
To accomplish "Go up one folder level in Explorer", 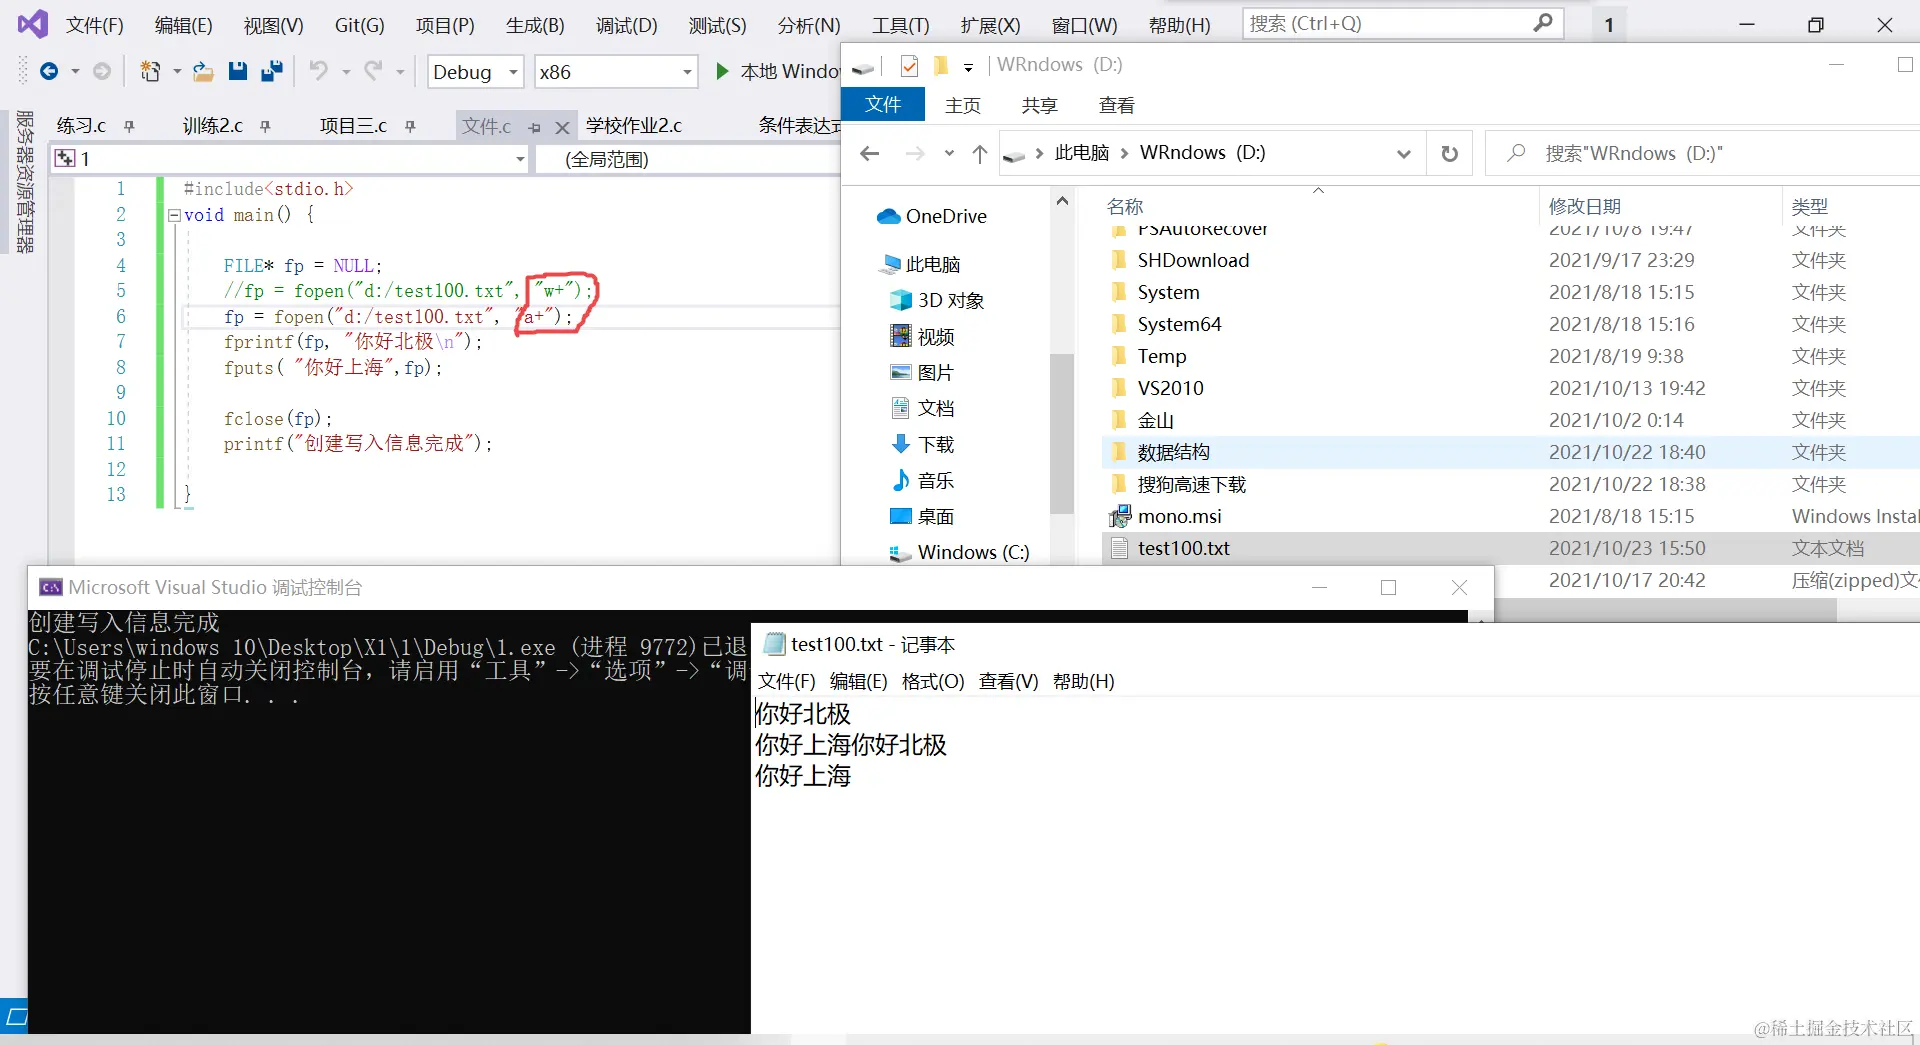I will click(979, 153).
